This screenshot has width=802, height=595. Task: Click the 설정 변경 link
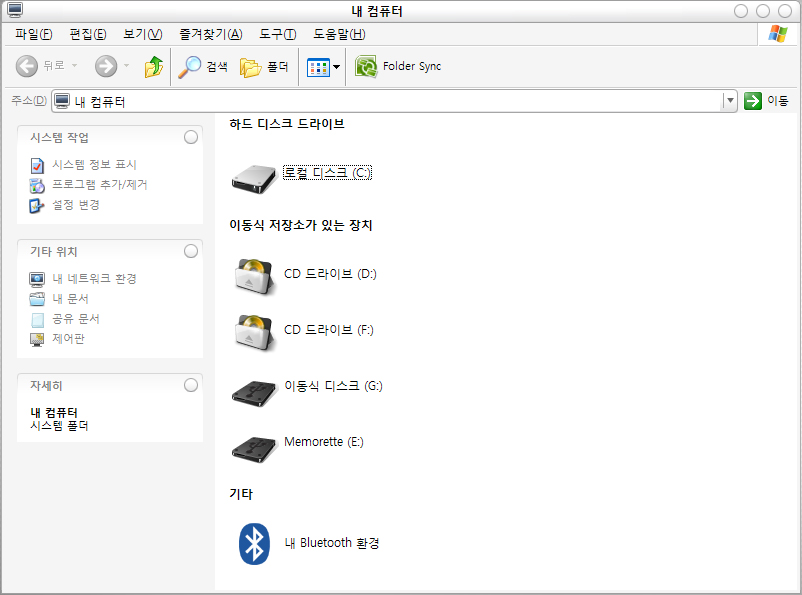pos(76,205)
